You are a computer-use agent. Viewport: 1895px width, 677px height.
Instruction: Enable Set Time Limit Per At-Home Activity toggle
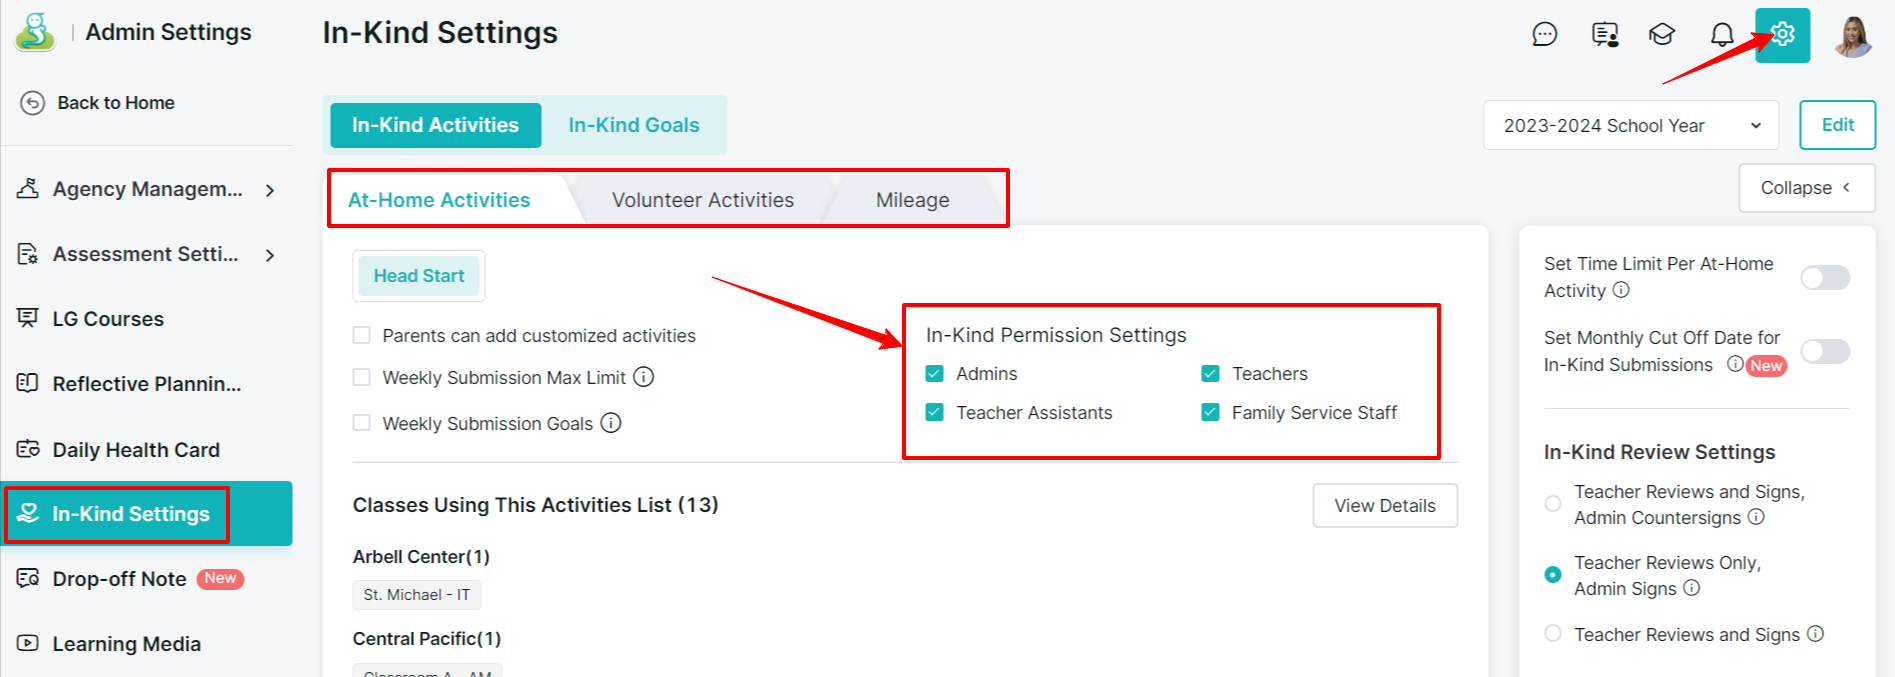coord(1824,277)
